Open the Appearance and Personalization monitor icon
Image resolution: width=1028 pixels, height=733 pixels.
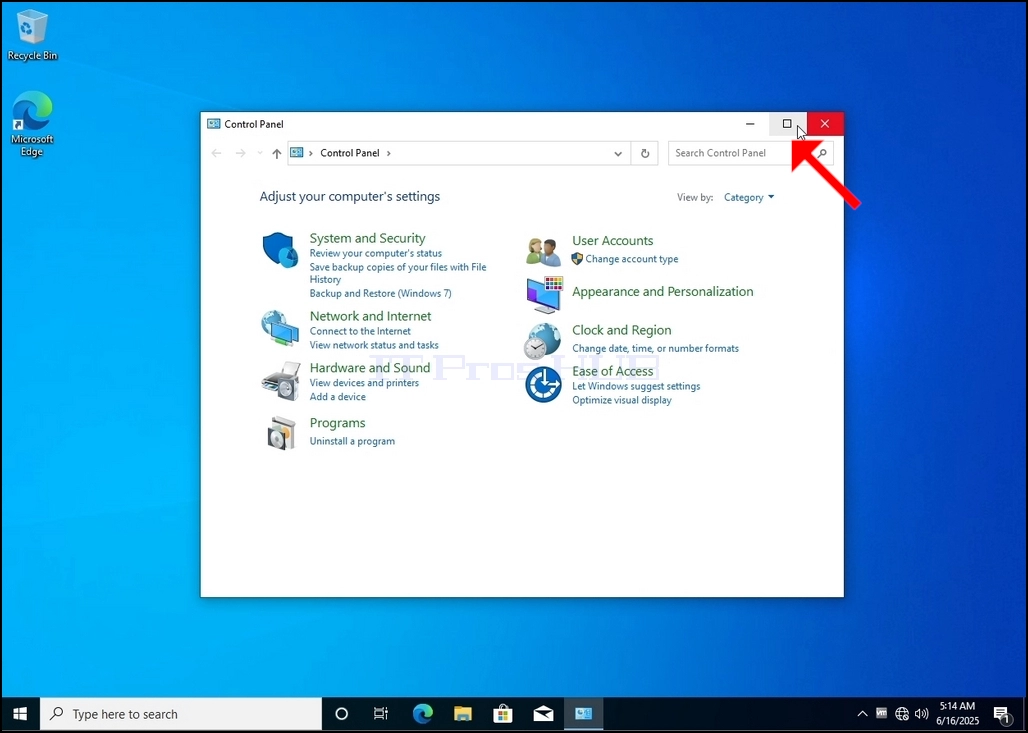pyautogui.click(x=544, y=294)
